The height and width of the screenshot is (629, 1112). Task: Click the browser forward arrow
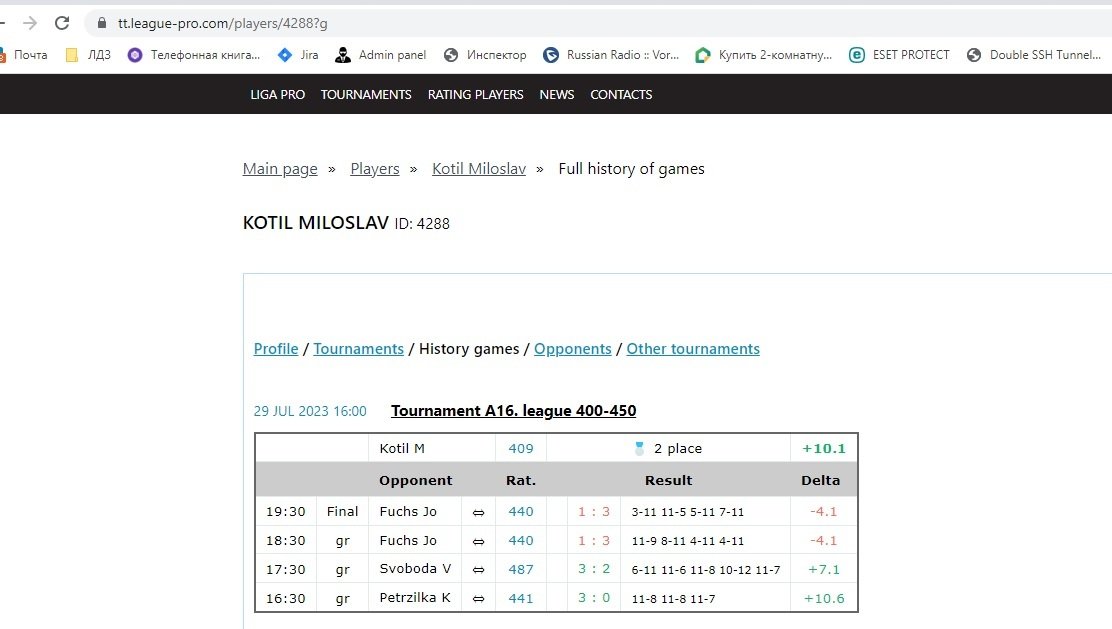click(x=30, y=22)
